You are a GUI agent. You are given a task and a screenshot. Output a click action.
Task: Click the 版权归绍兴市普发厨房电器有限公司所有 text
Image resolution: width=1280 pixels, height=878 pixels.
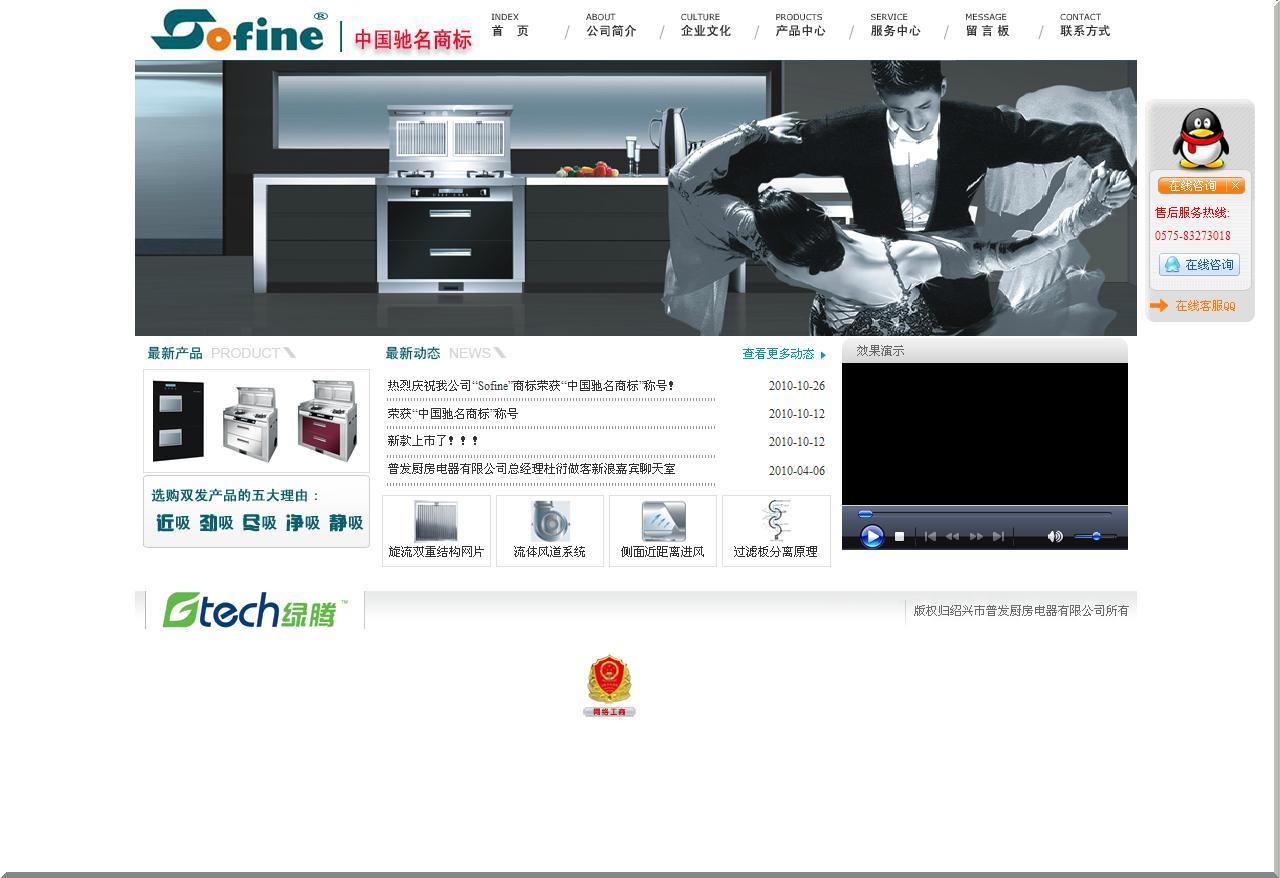[x=1021, y=611]
